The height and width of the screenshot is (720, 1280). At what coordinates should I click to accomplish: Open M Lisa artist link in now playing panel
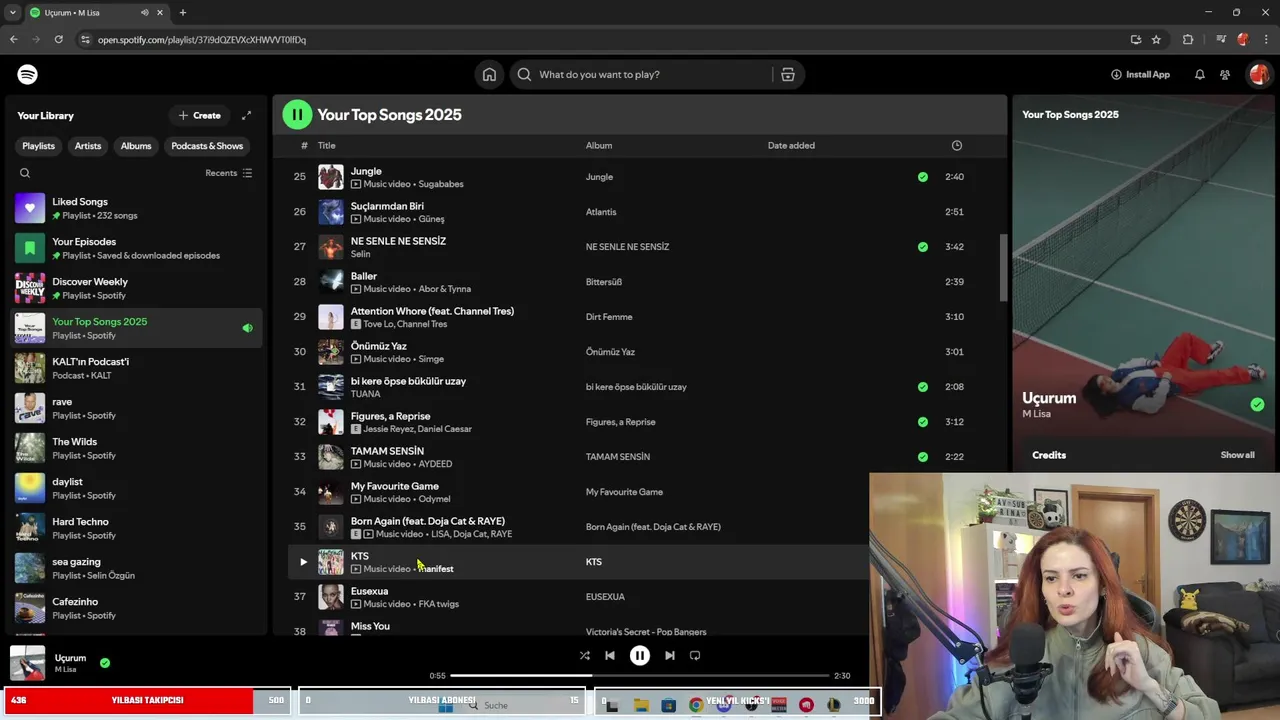coord(1036,414)
